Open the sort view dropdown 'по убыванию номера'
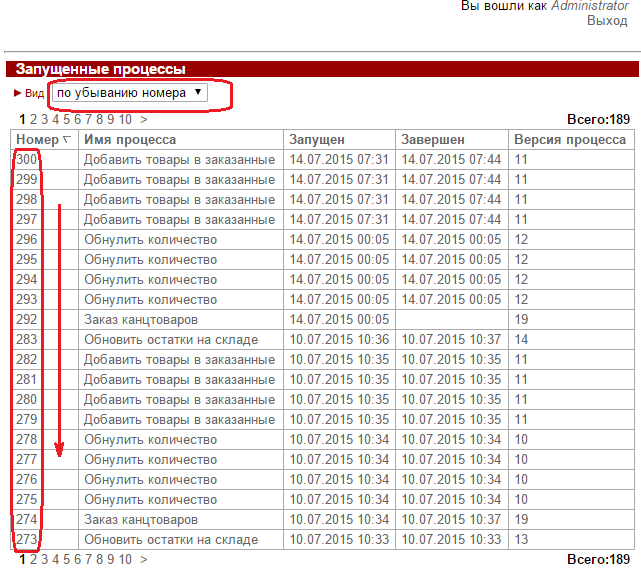This screenshot has height=576, width=641. pos(130,93)
